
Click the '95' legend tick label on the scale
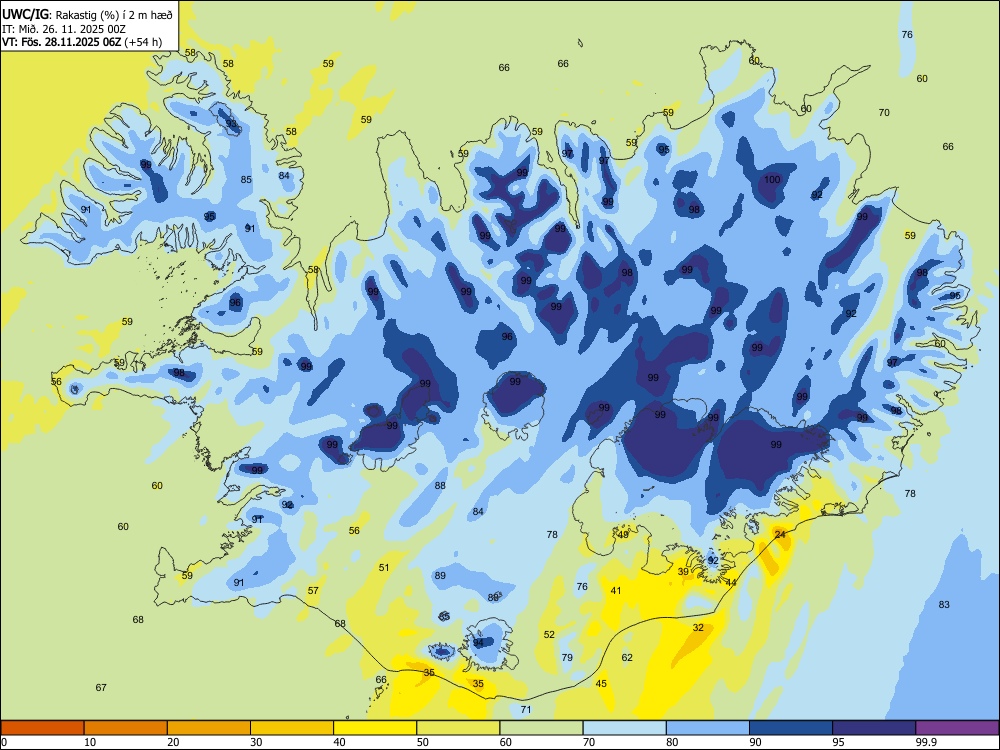[841, 742]
